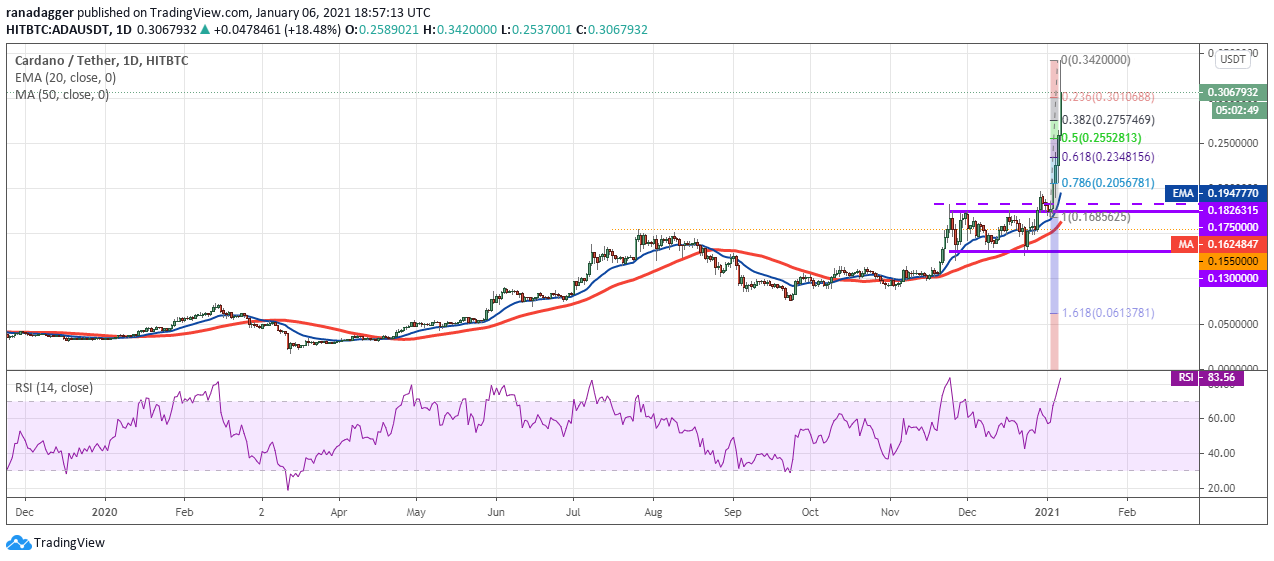This screenshot has width=1274, height=561.
Task: Click the TradingView logo icon
Action: pos(17,542)
